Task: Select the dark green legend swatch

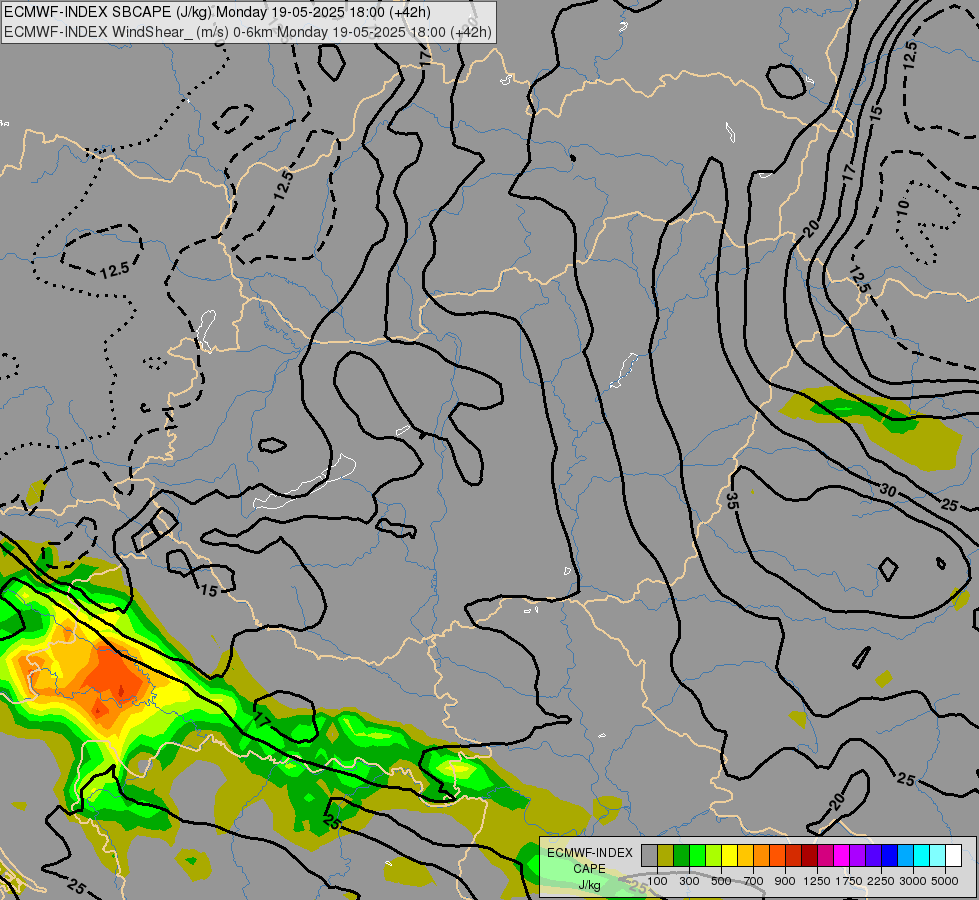Action: point(681,856)
